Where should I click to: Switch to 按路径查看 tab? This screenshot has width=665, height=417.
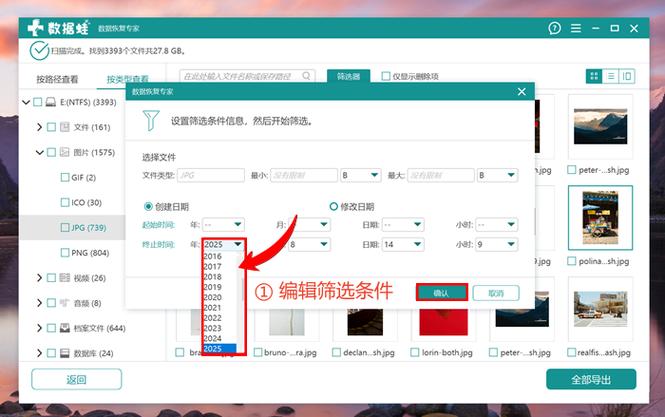57,79
